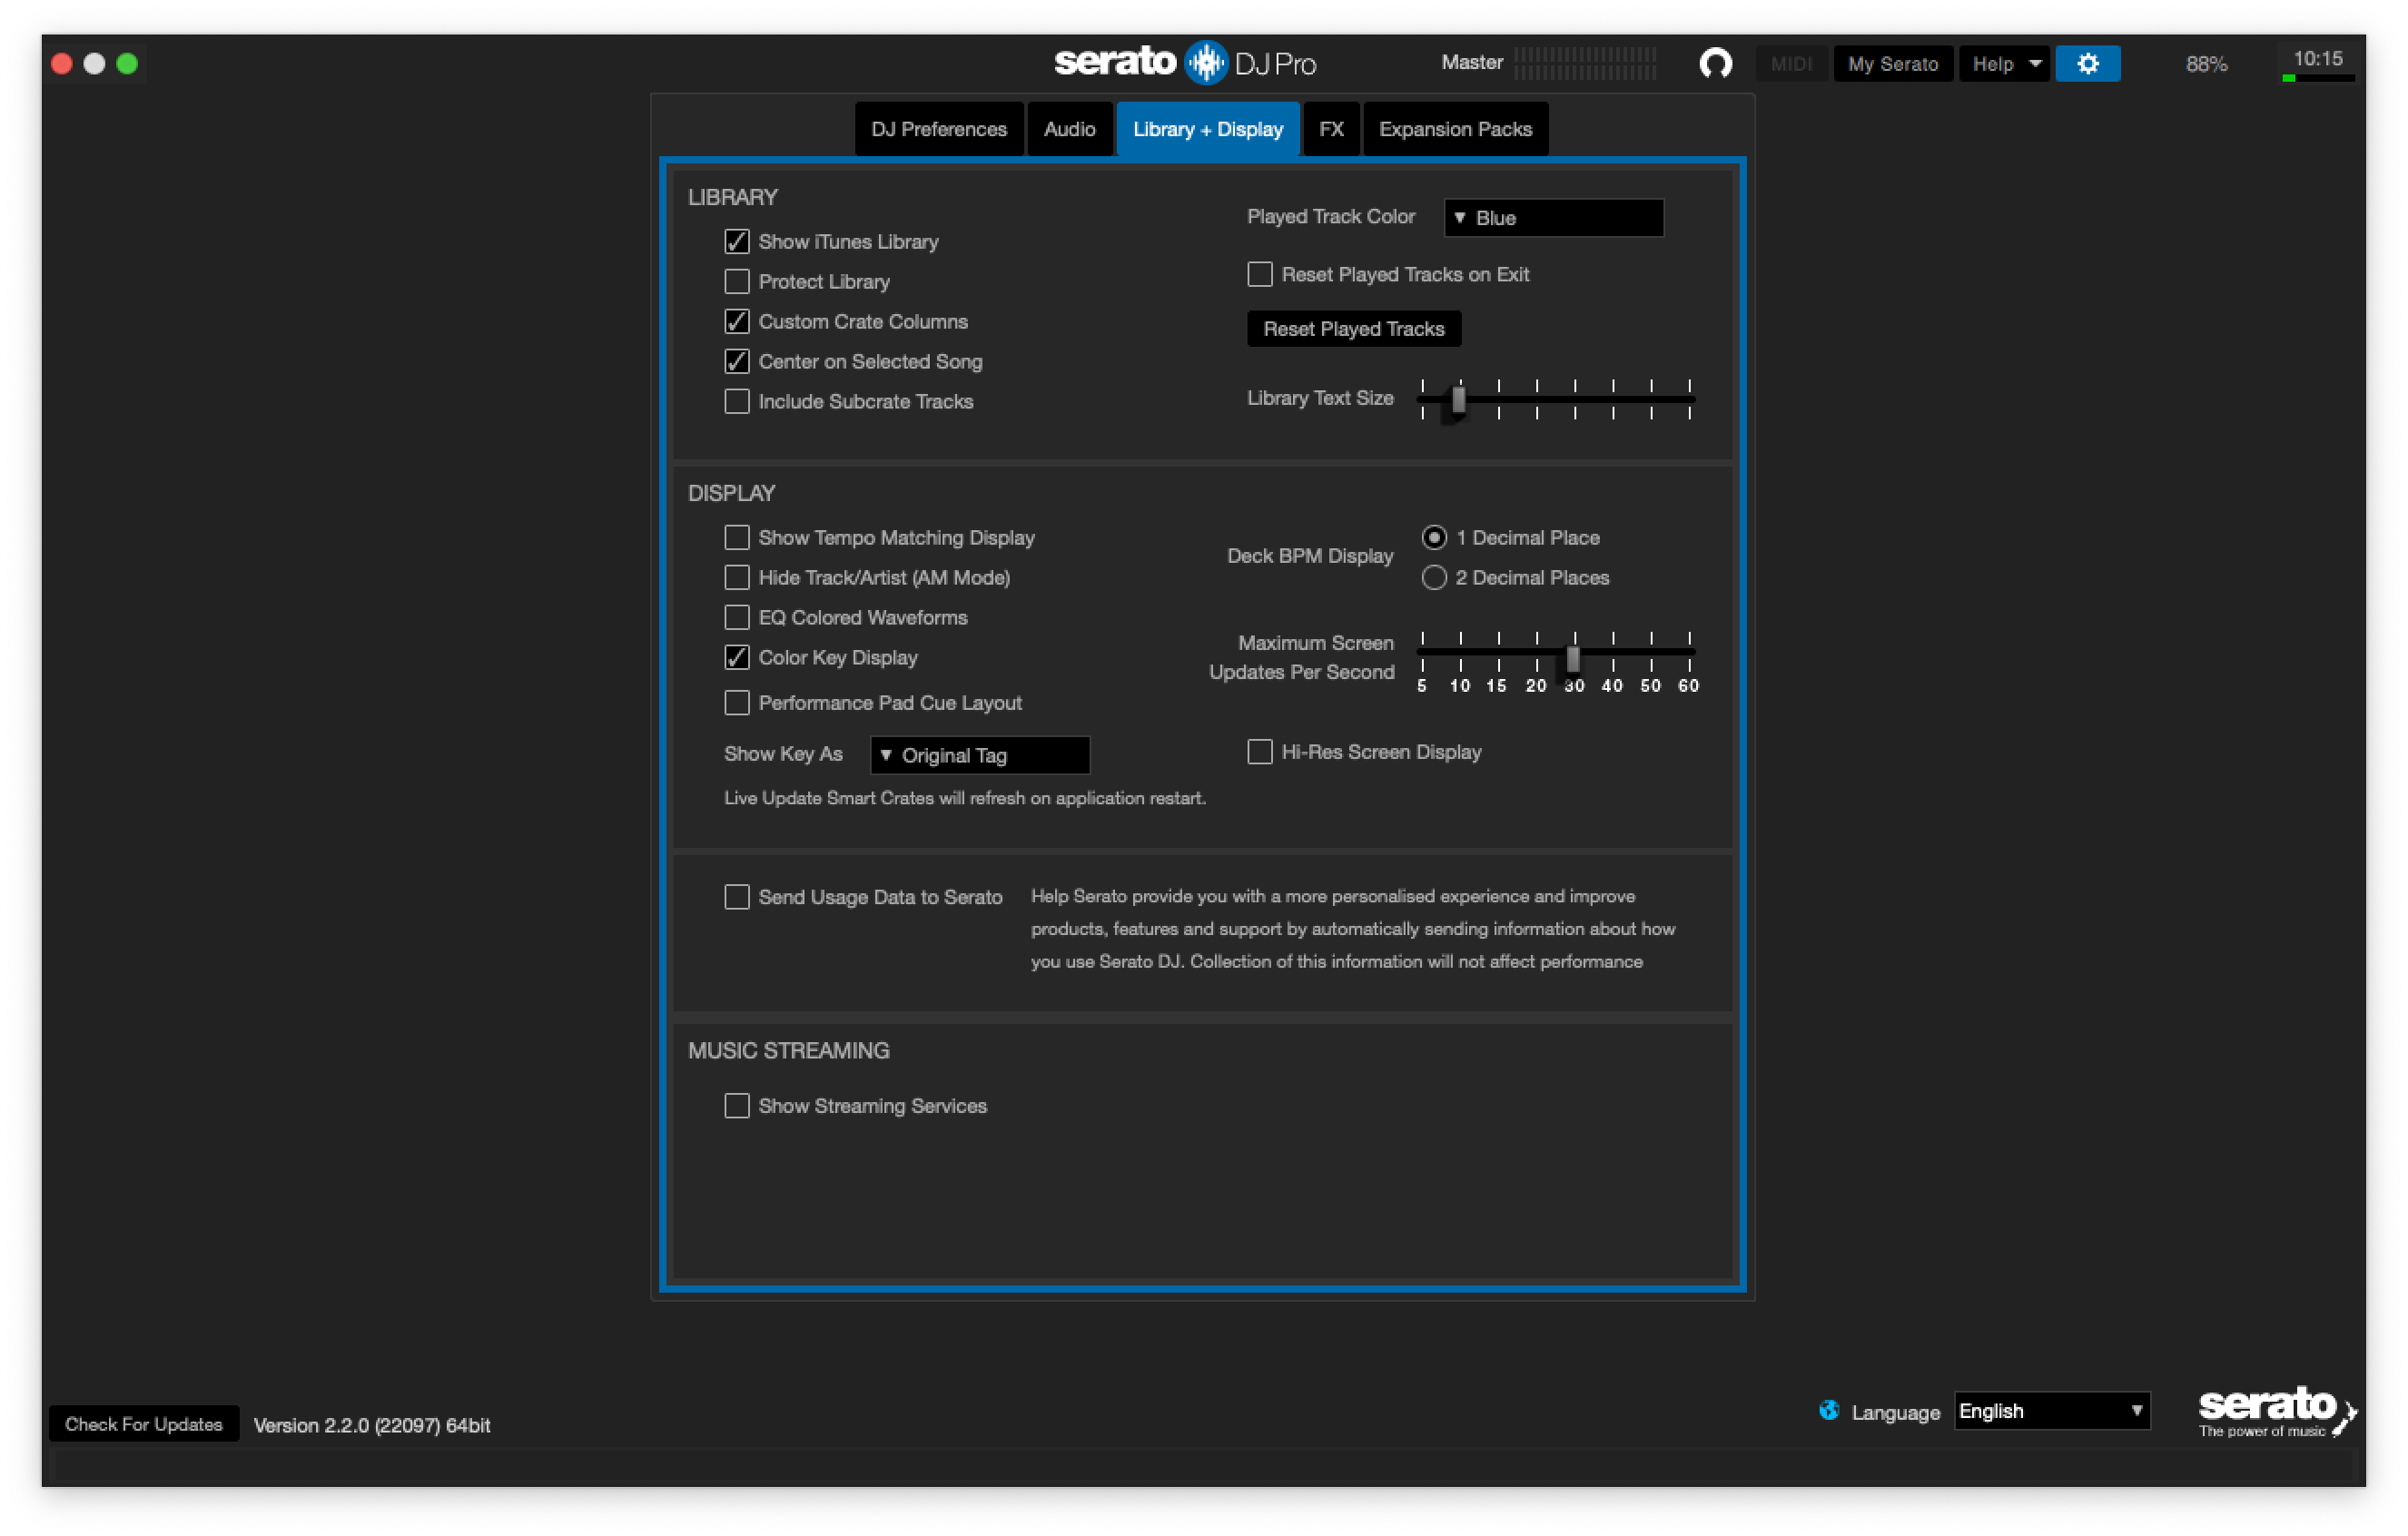The height and width of the screenshot is (1536, 2408).
Task: Expand the Played Track Color dropdown
Action: pos(1550,218)
